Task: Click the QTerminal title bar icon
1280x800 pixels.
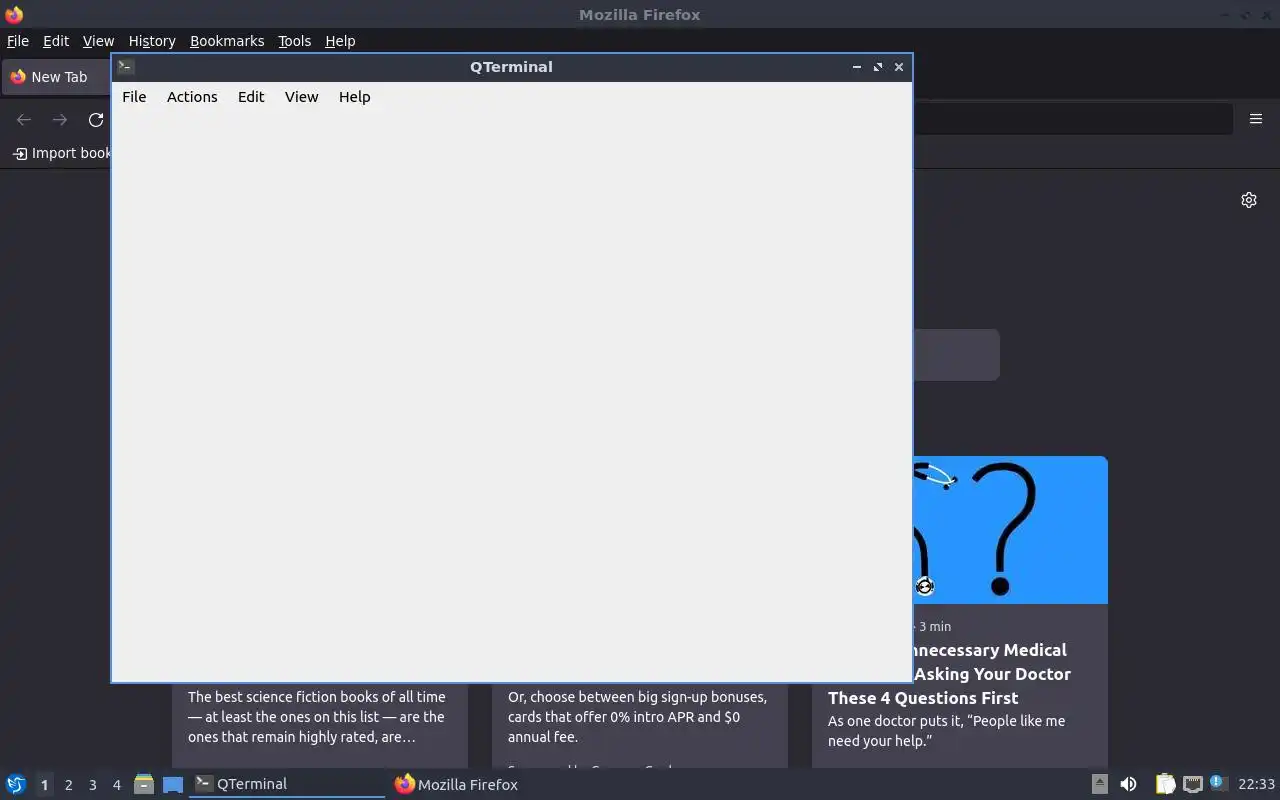Action: coord(125,67)
